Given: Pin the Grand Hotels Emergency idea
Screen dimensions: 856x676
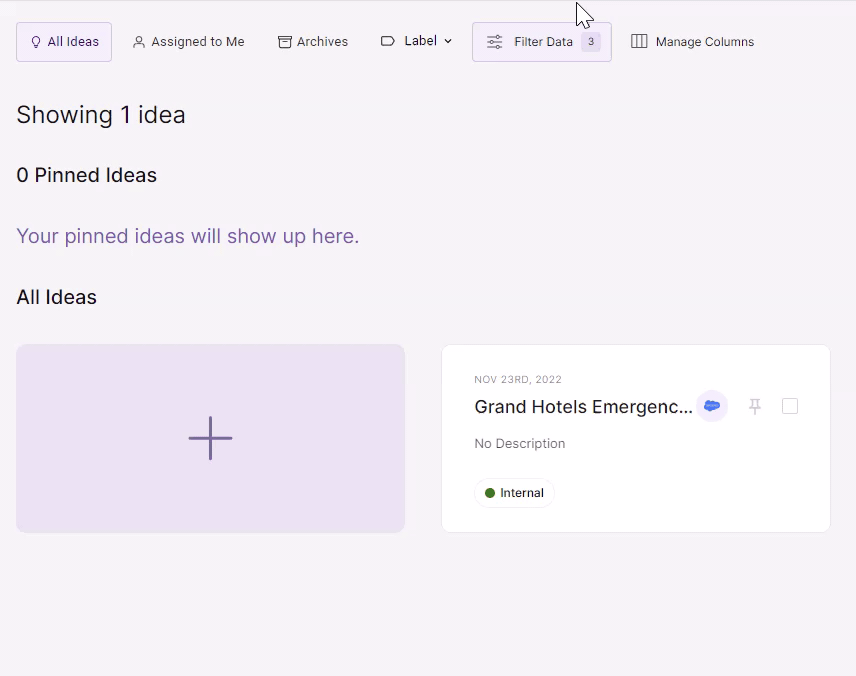Looking at the screenshot, I should pyautogui.click(x=755, y=406).
